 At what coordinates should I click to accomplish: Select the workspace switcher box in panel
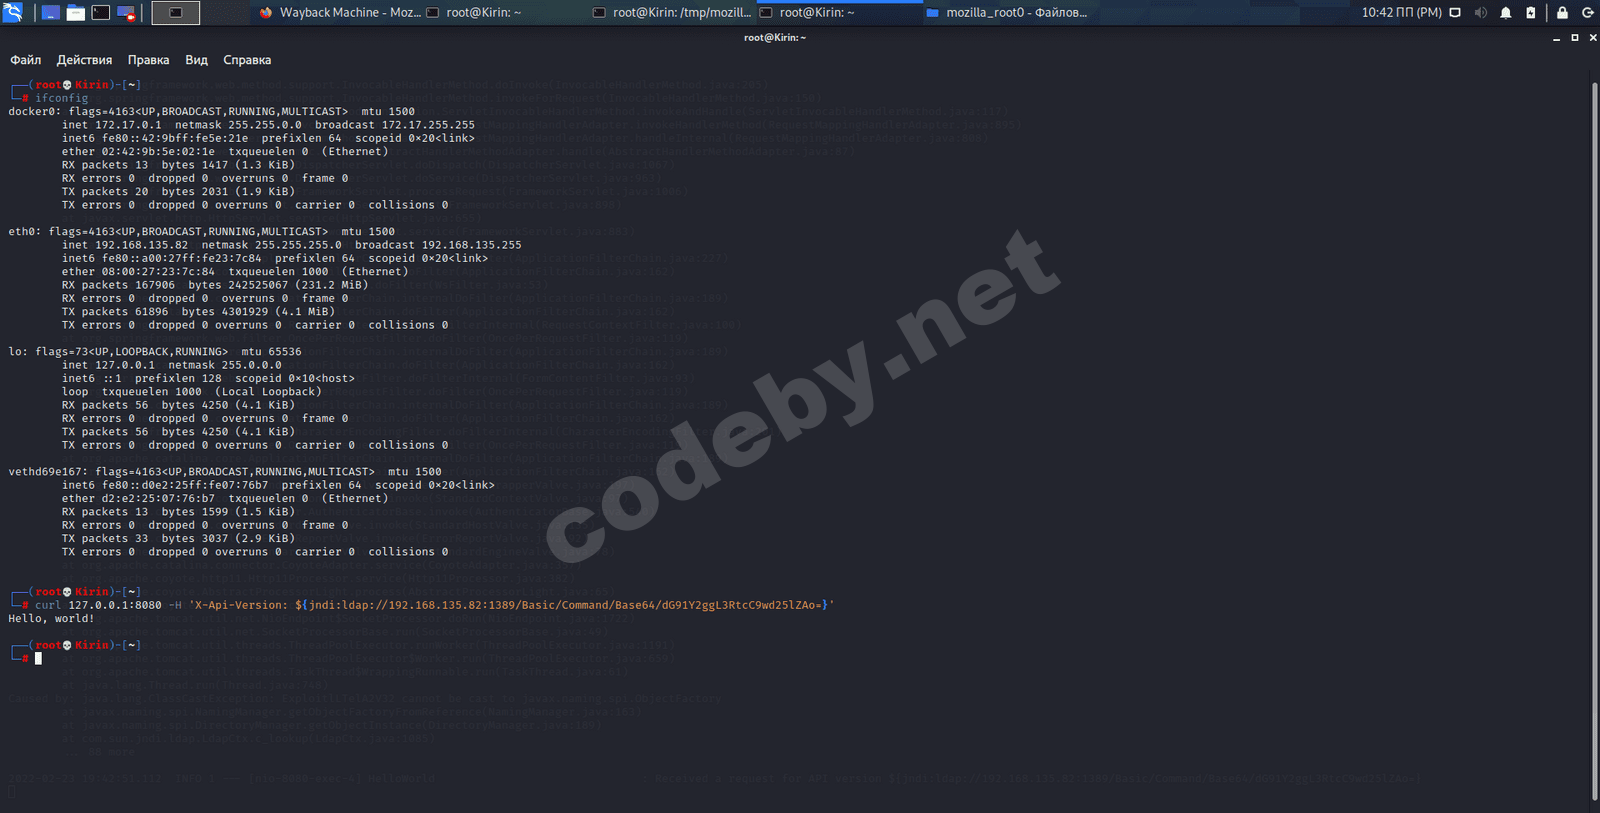pyautogui.click(x=175, y=13)
